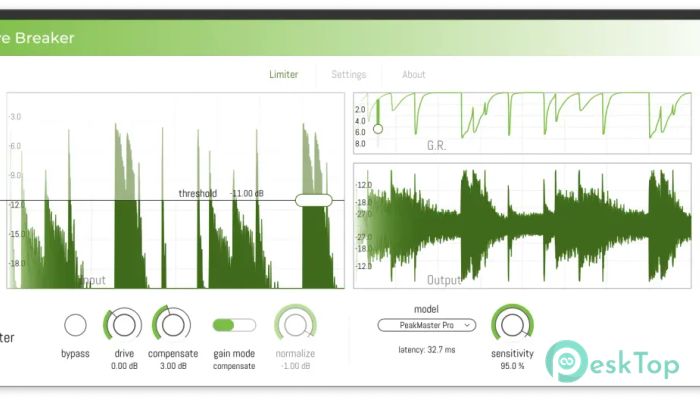Switch to the Limiter tab
This screenshot has height=400, width=700.
coord(283,75)
